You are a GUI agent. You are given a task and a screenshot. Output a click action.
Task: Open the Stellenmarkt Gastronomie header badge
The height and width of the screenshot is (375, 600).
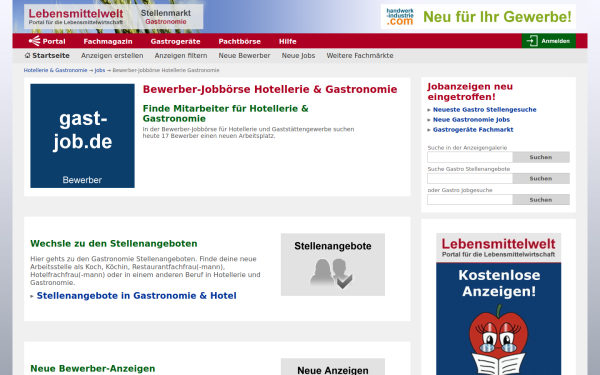coord(166,17)
